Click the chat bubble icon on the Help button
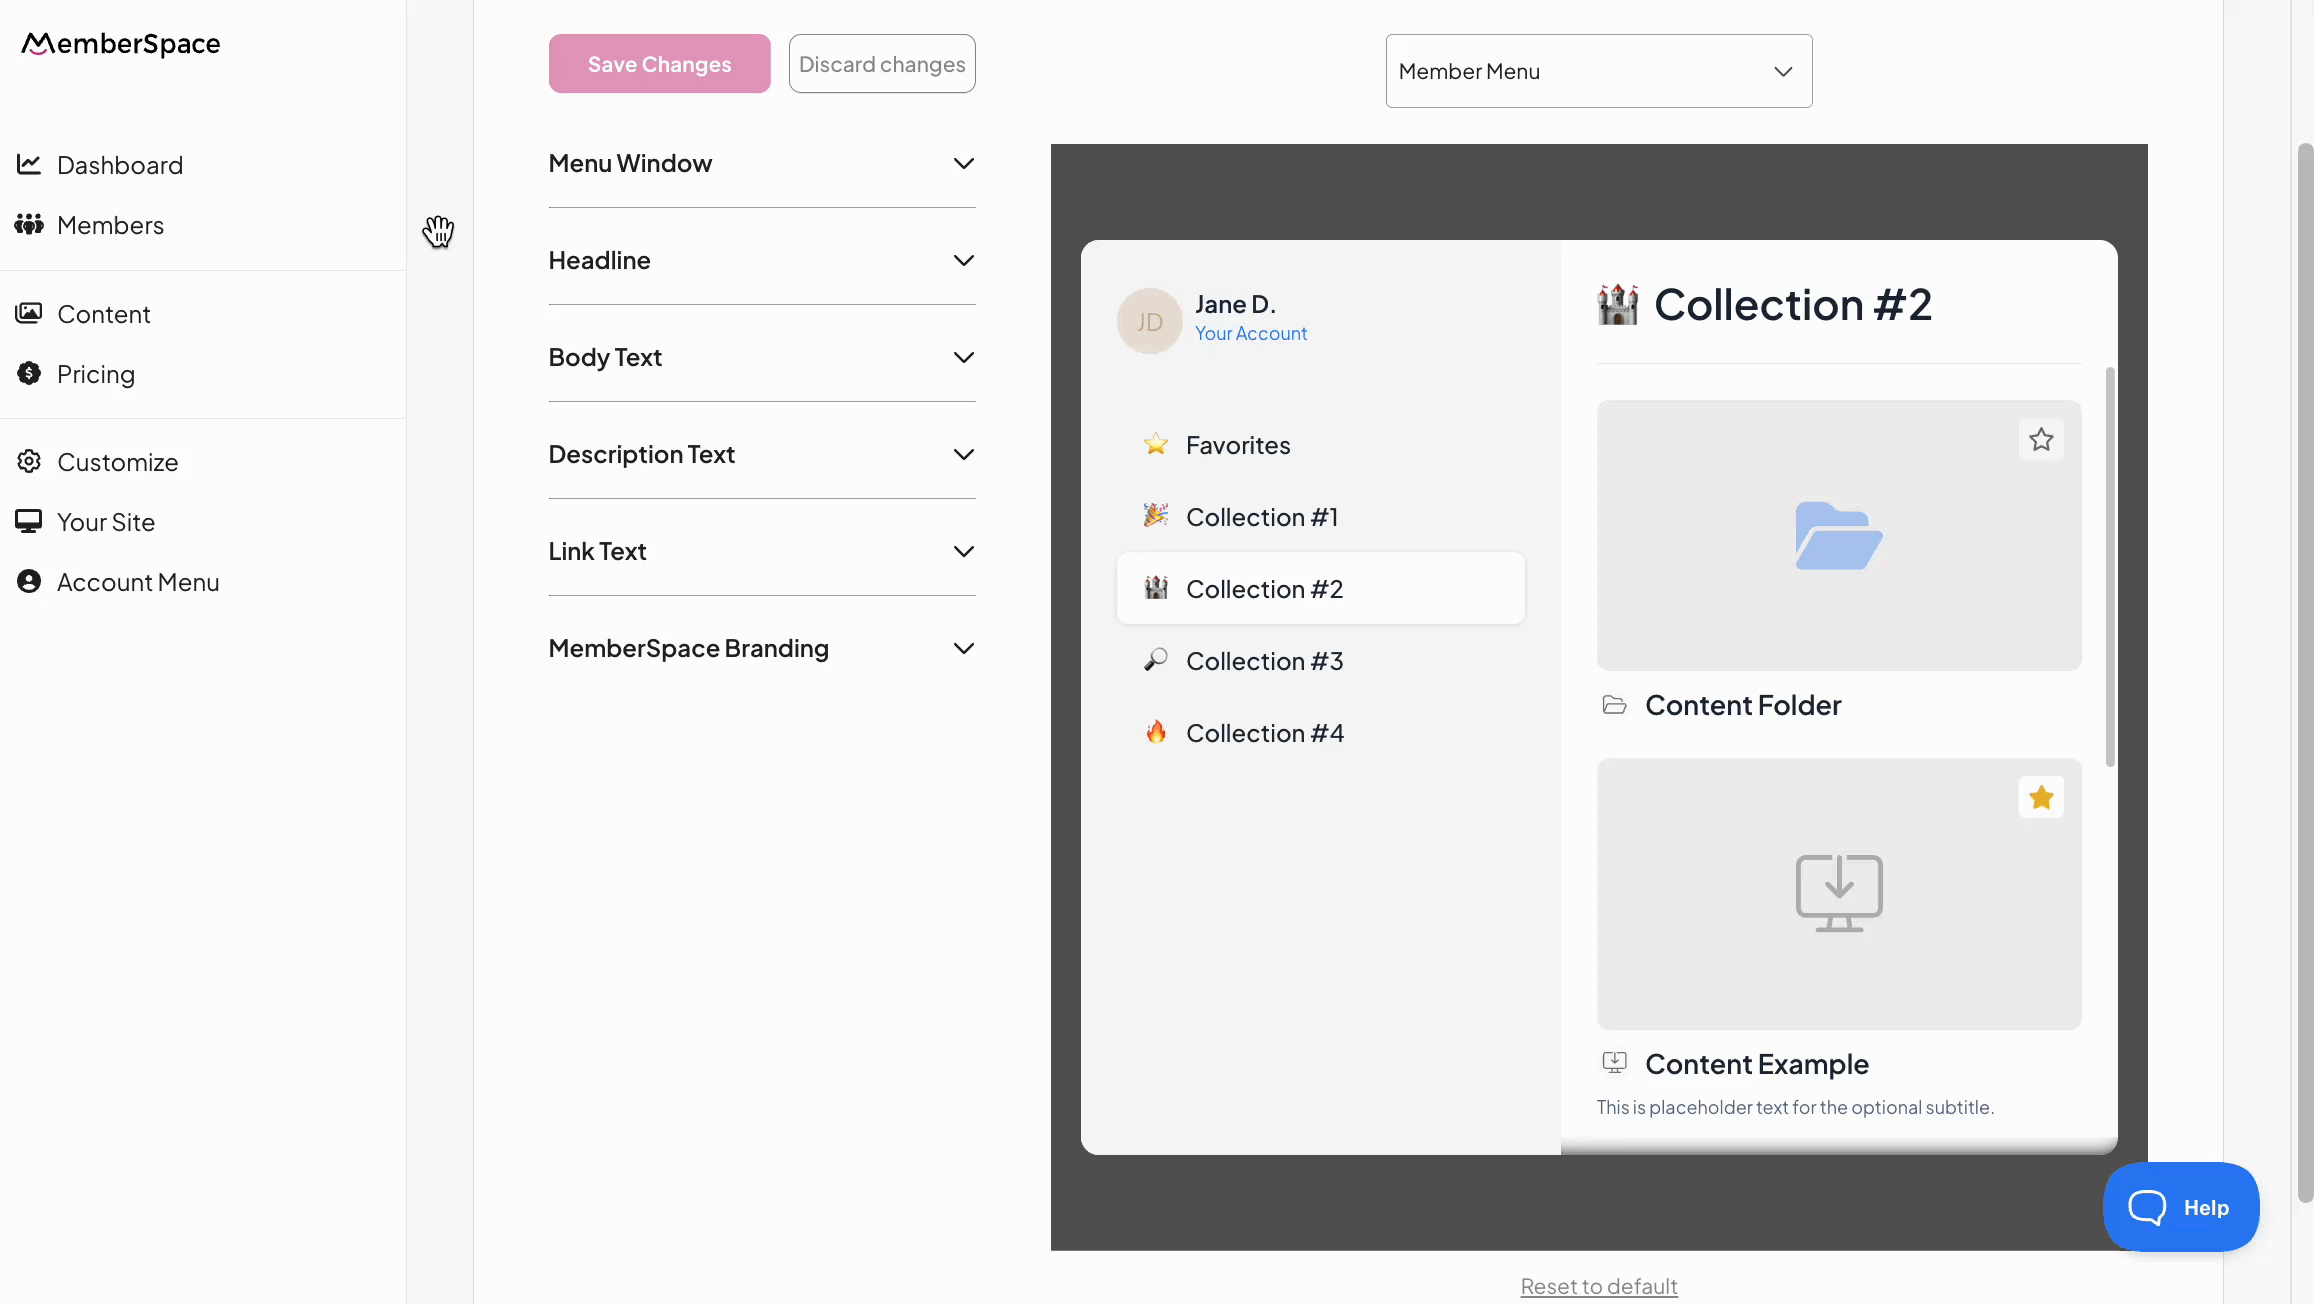2314x1304 pixels. tap(2146, 1207)
